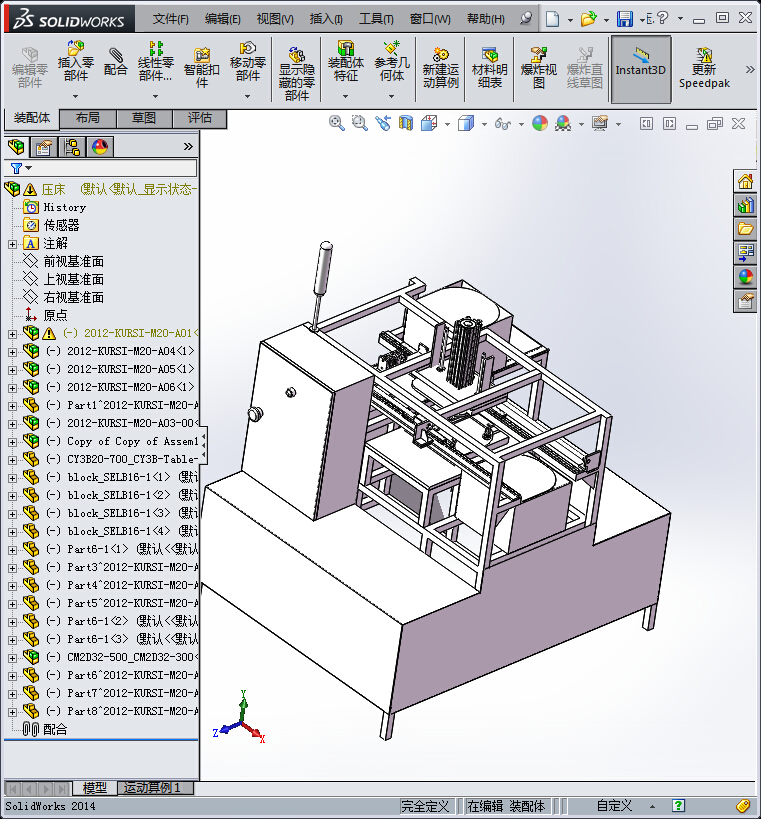Toggle the Instant3D button
The width and height of the screenshot is (761, 819).
(x=641, y=68)
